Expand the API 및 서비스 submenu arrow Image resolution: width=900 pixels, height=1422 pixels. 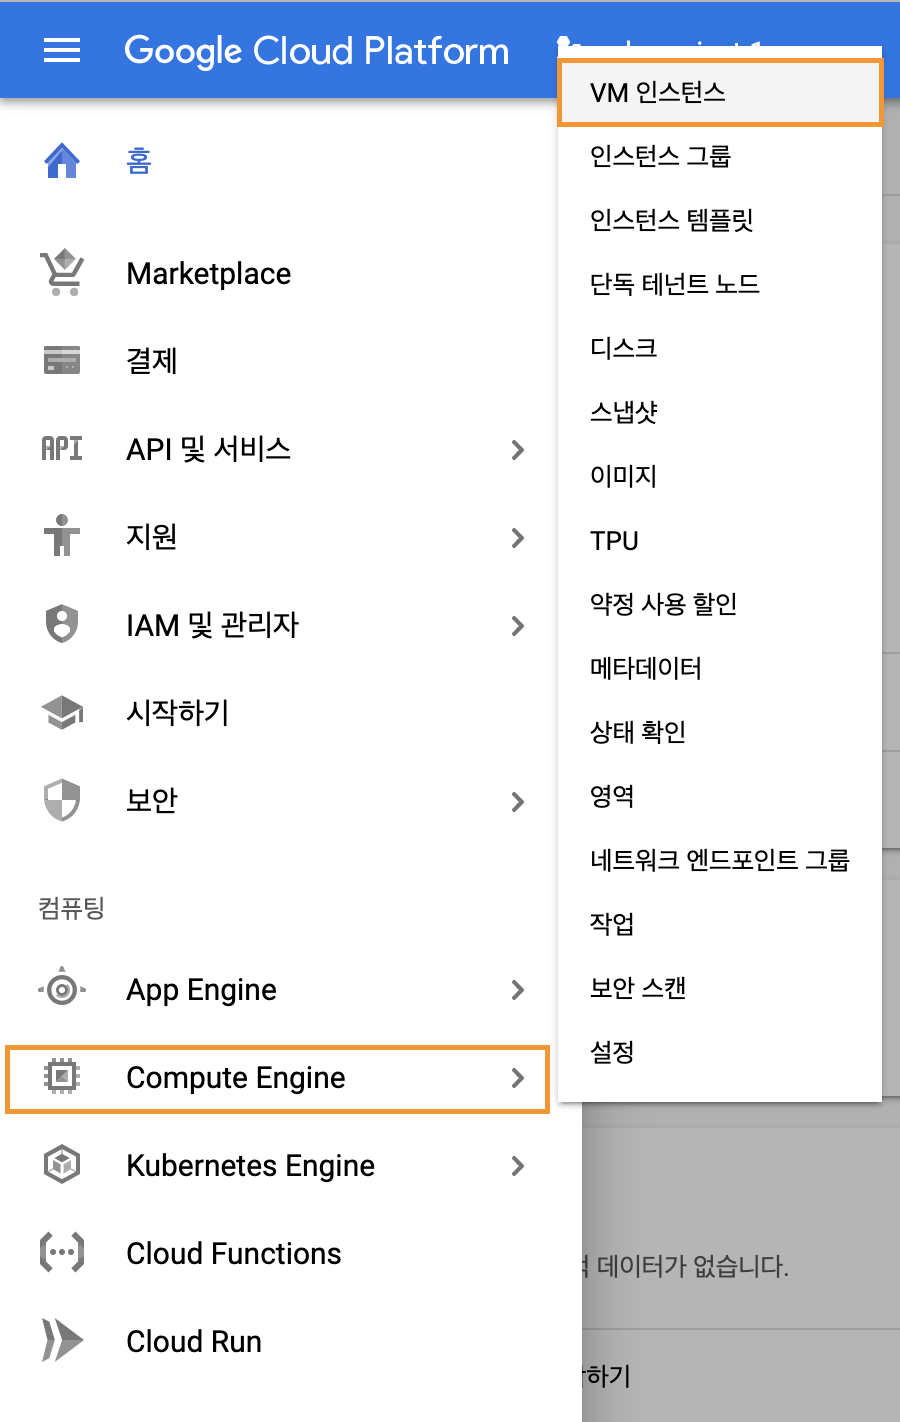518,450
